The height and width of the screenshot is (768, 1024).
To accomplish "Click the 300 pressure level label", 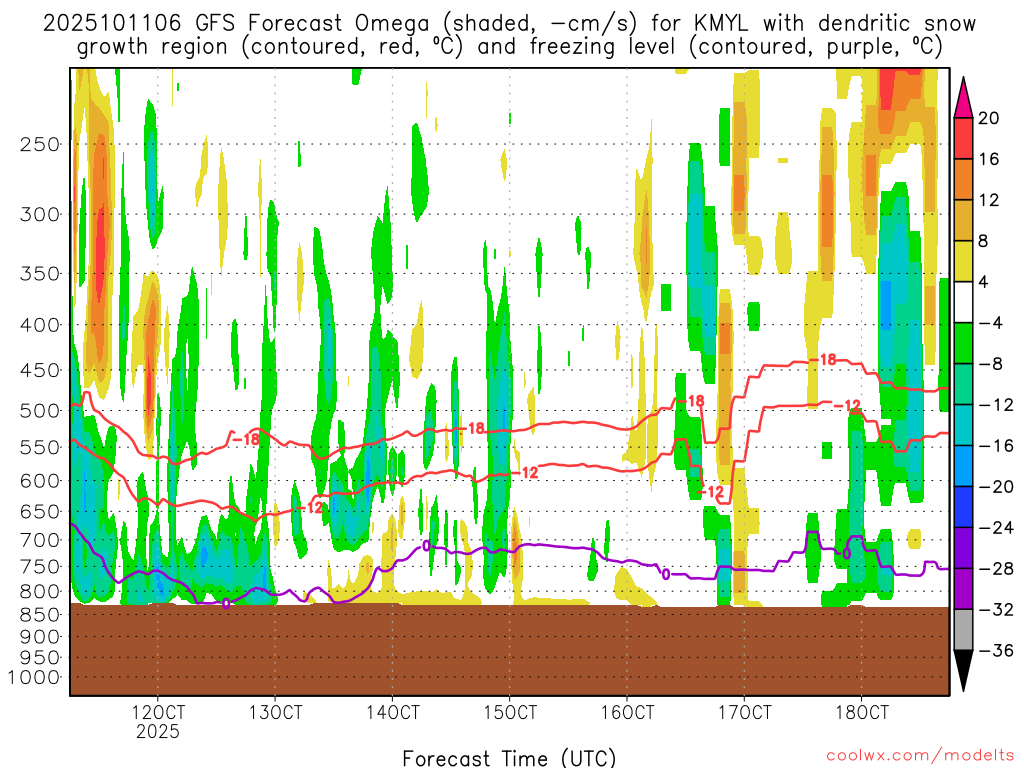I will [x=40, y=214].
